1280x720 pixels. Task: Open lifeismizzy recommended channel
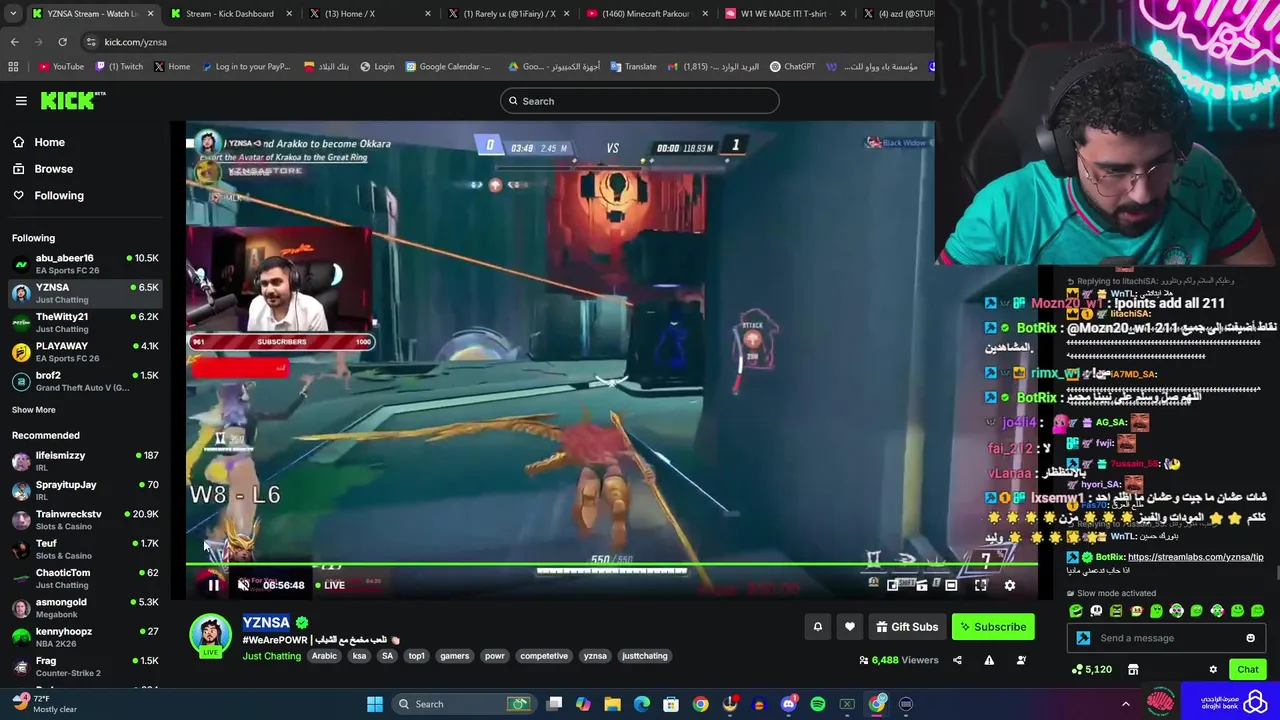[x=85, y=461]
